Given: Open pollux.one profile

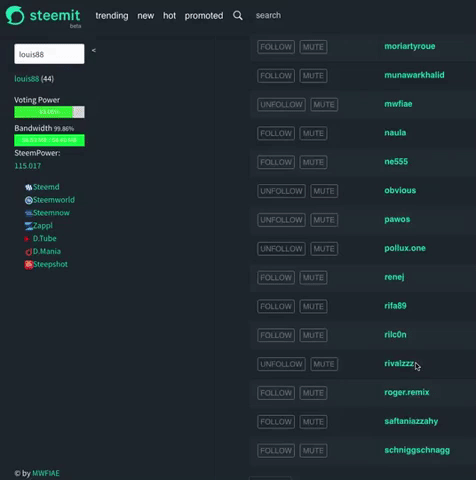Looking at the screenshot, I should tap(405, 248).
